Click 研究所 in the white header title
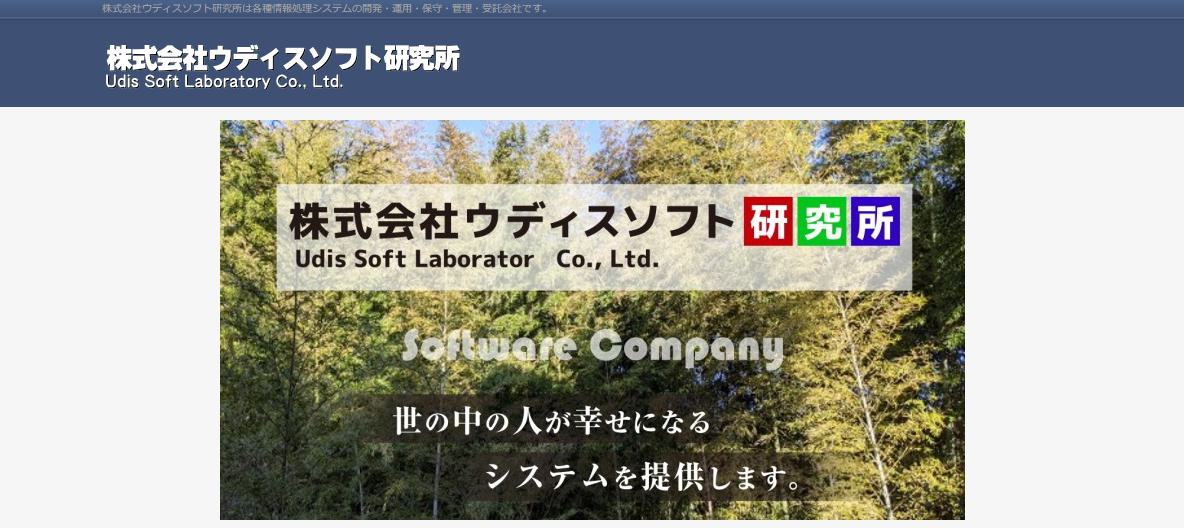Viewport: 1184px width, 528px height. coord(421,58)
